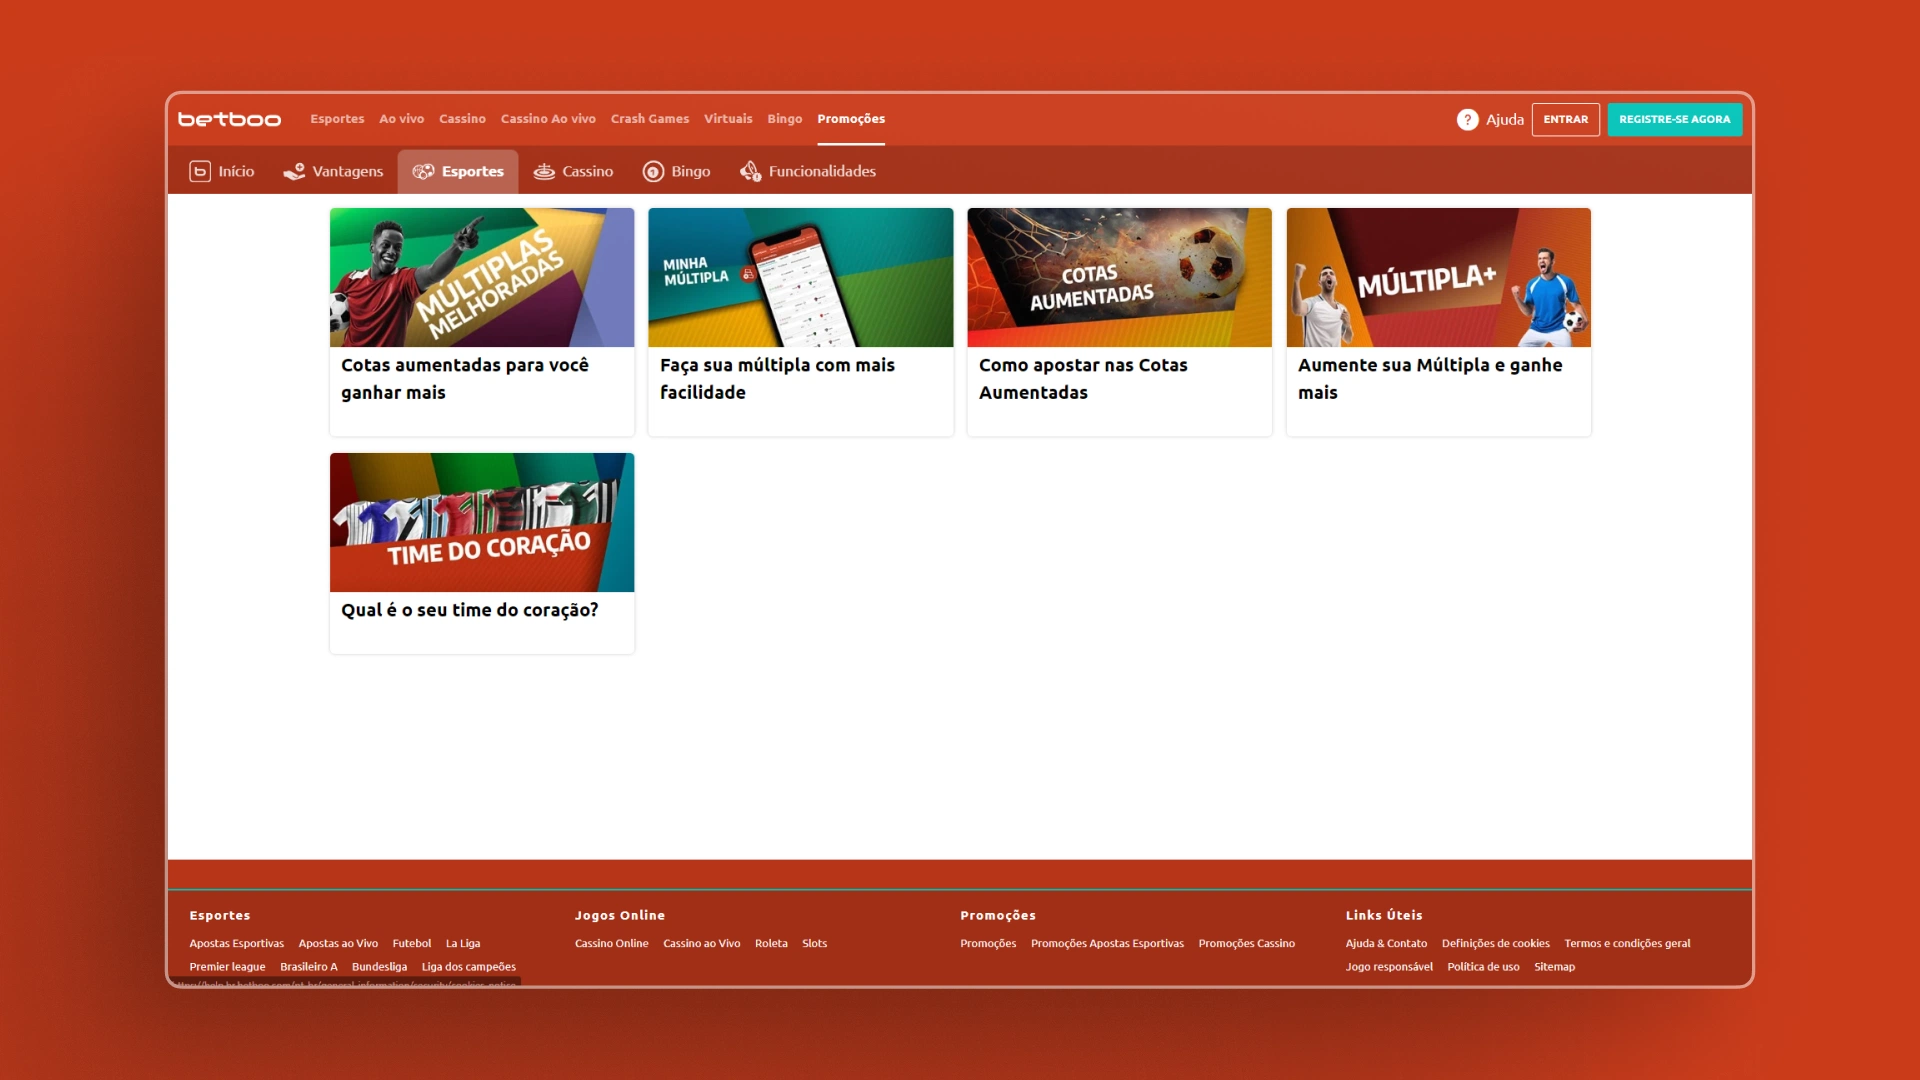Click the Cassino chips icon
The width and height of the screenshot is (1920, 1080).
click(x=544, y=171)
